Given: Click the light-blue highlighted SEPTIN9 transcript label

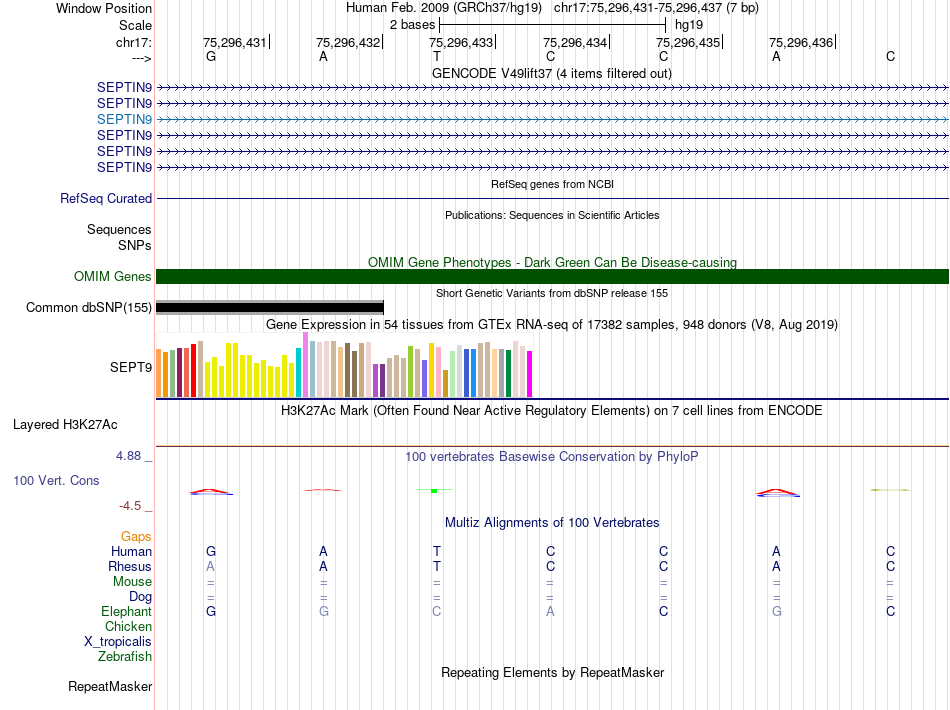Looking at the screenshot, I should coord(124,119).
